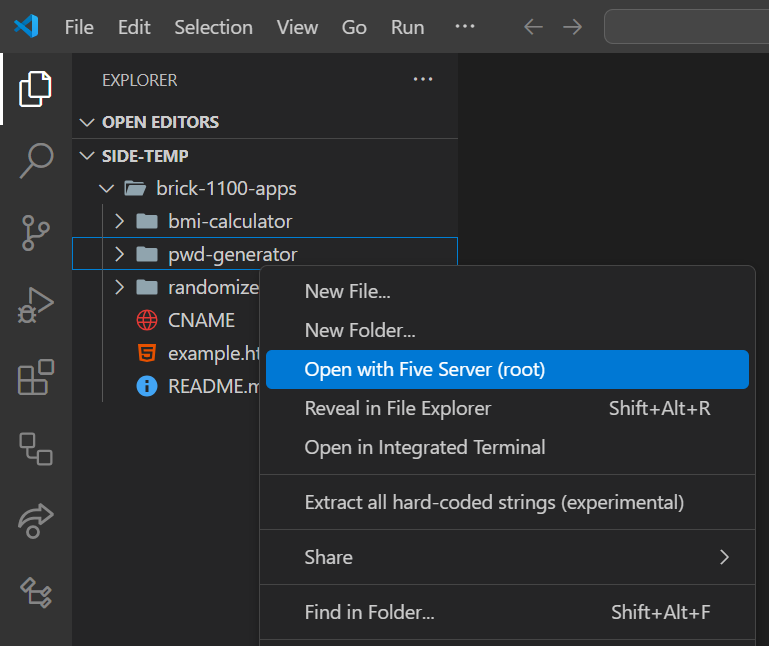Open the Run menu
The height and width of the screenshot is (646, 769).
click(408, 27)
